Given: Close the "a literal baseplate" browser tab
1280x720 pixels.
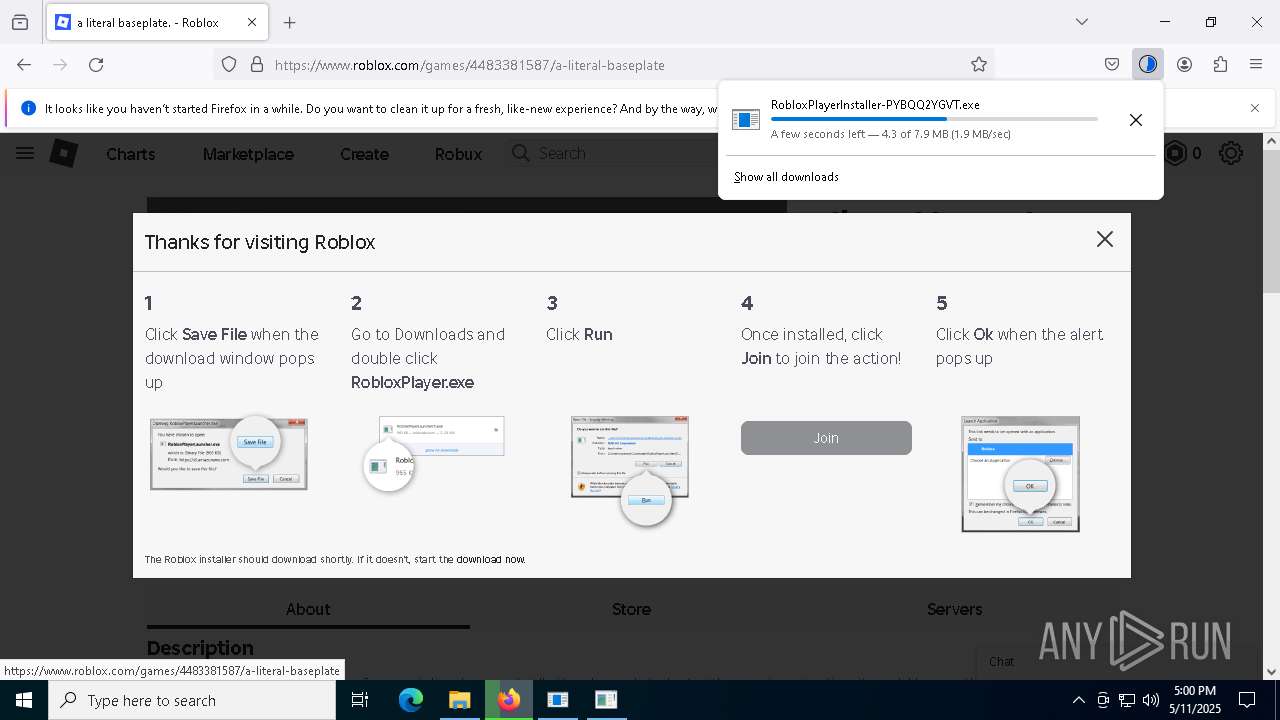Looking at the screenshot, I should click(252, 22).
